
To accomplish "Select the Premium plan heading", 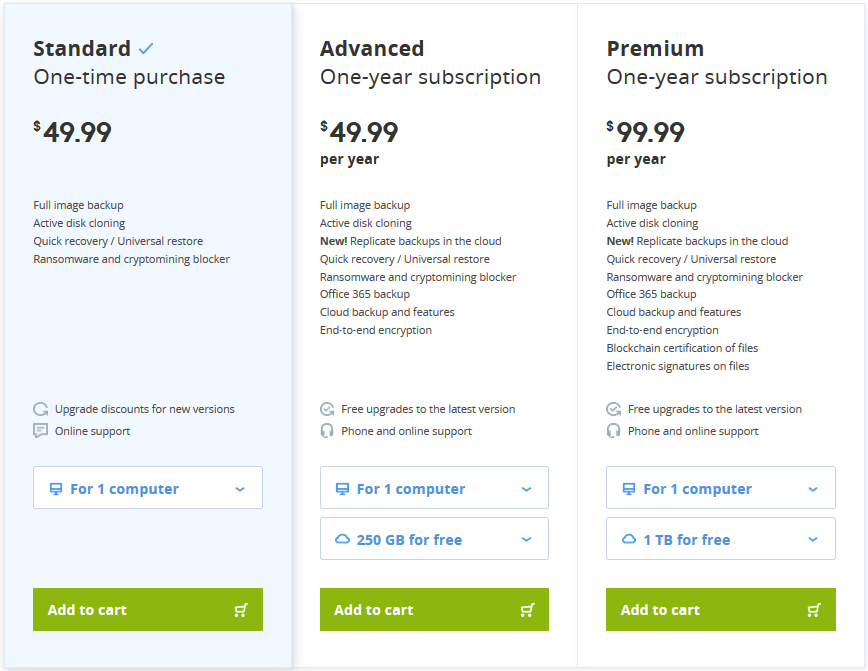I will point(655,49).
